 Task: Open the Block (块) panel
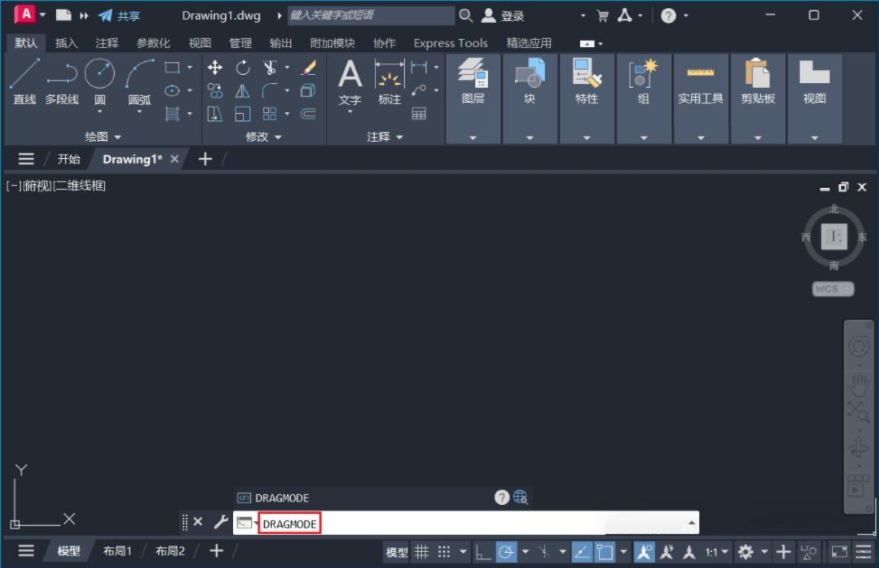(530, 99)
